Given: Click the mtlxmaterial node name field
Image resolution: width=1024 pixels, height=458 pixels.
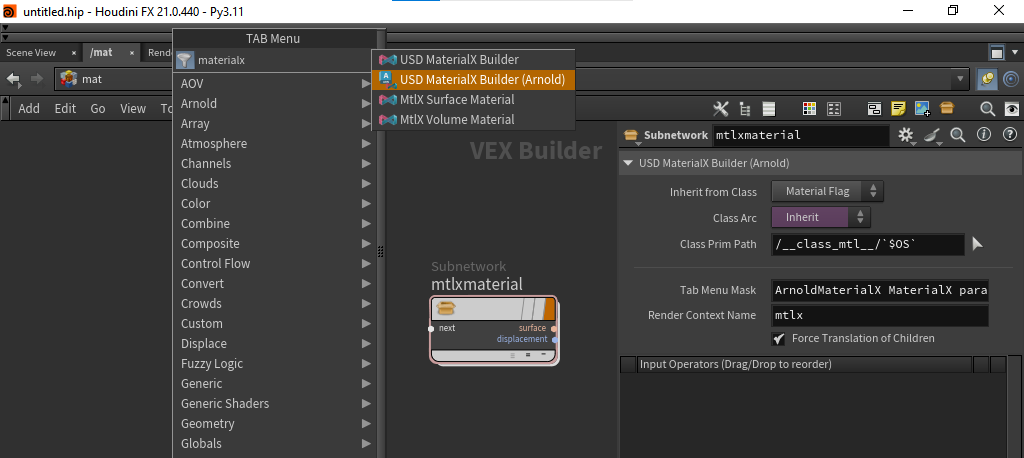Looking at the screenshot, I should tap(801, 135).
